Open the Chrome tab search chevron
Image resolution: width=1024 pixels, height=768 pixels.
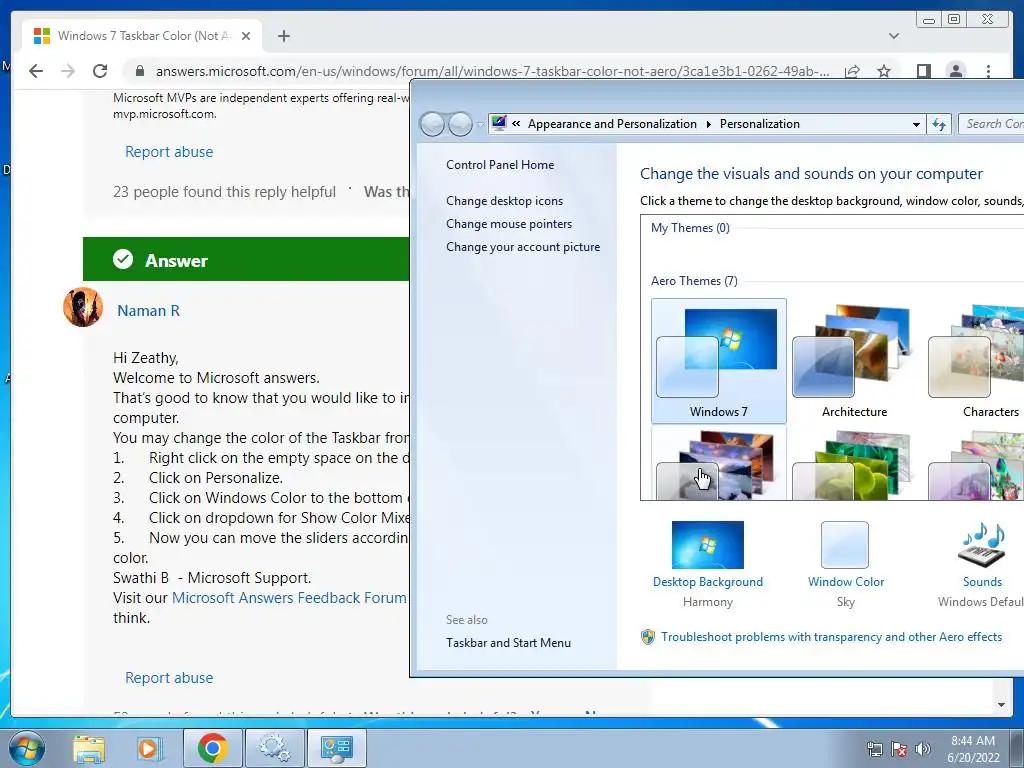click(894, 36)
